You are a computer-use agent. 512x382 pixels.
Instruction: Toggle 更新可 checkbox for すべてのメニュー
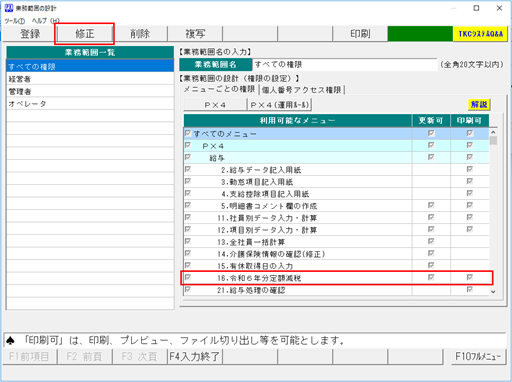coord(431,133)
